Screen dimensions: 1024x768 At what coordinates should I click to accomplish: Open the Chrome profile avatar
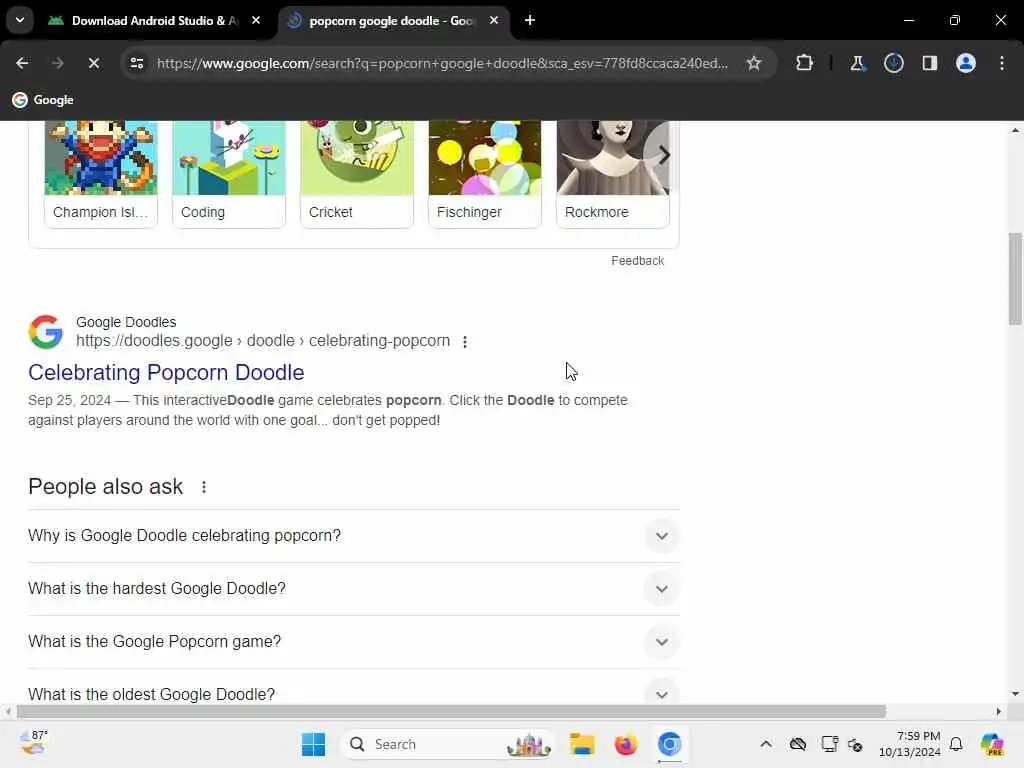[x=965, y=63]
